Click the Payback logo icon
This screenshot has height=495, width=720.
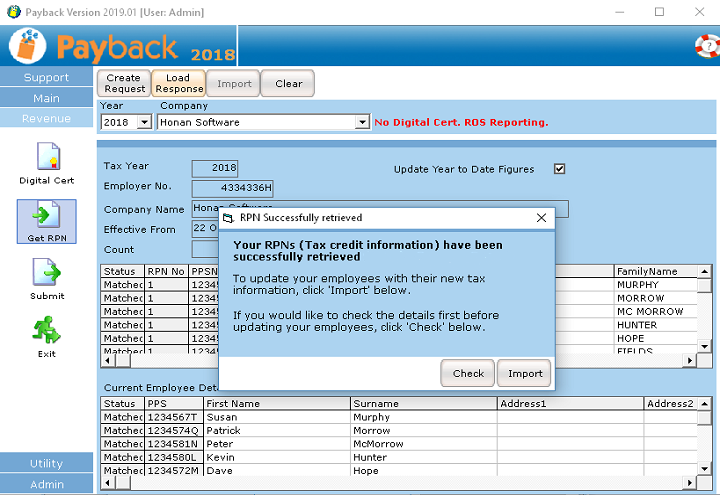click(x=28, y=46)
